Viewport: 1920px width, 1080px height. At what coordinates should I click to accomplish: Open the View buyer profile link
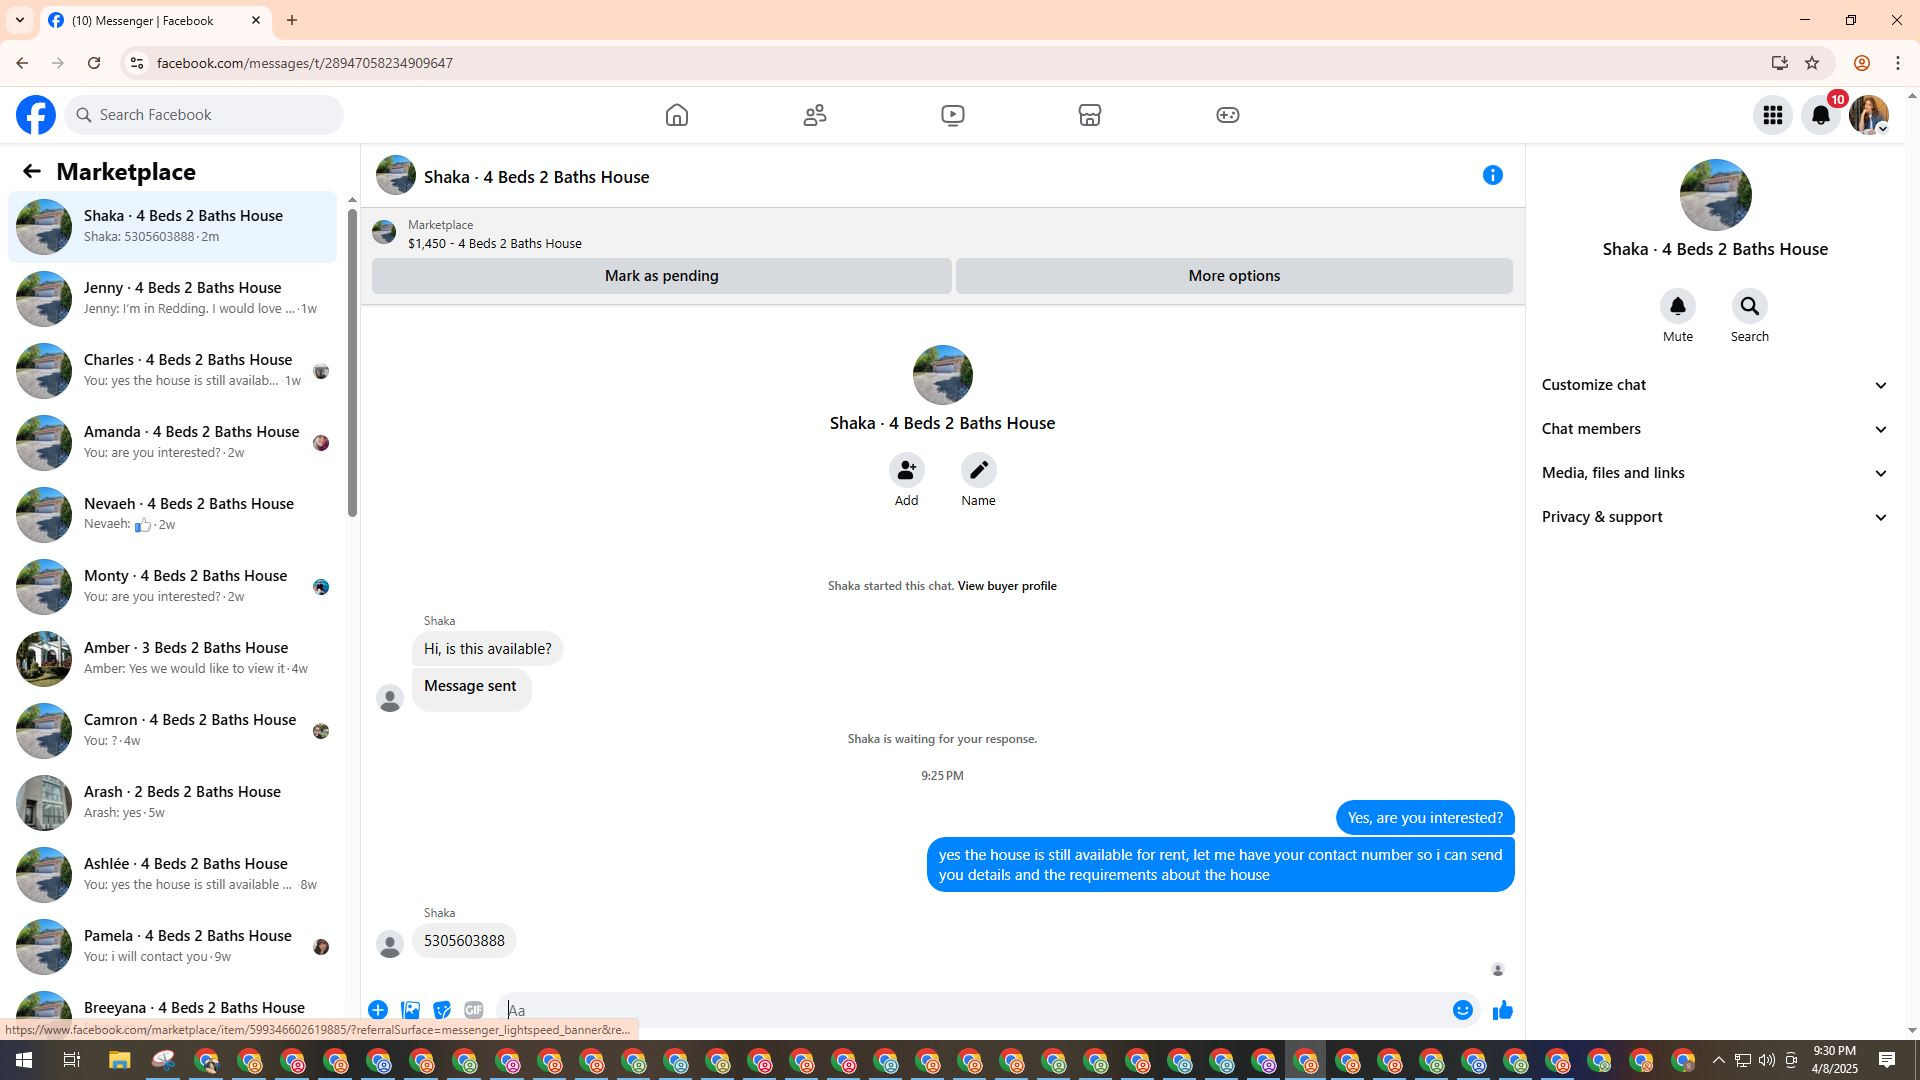coord(1006,586)
